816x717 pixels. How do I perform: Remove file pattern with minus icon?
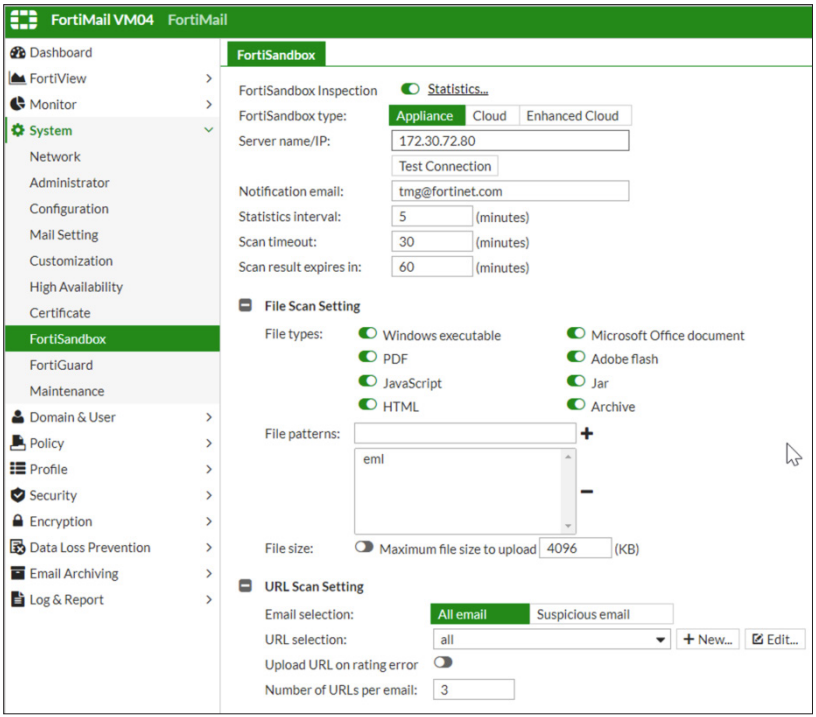[587, 491]
